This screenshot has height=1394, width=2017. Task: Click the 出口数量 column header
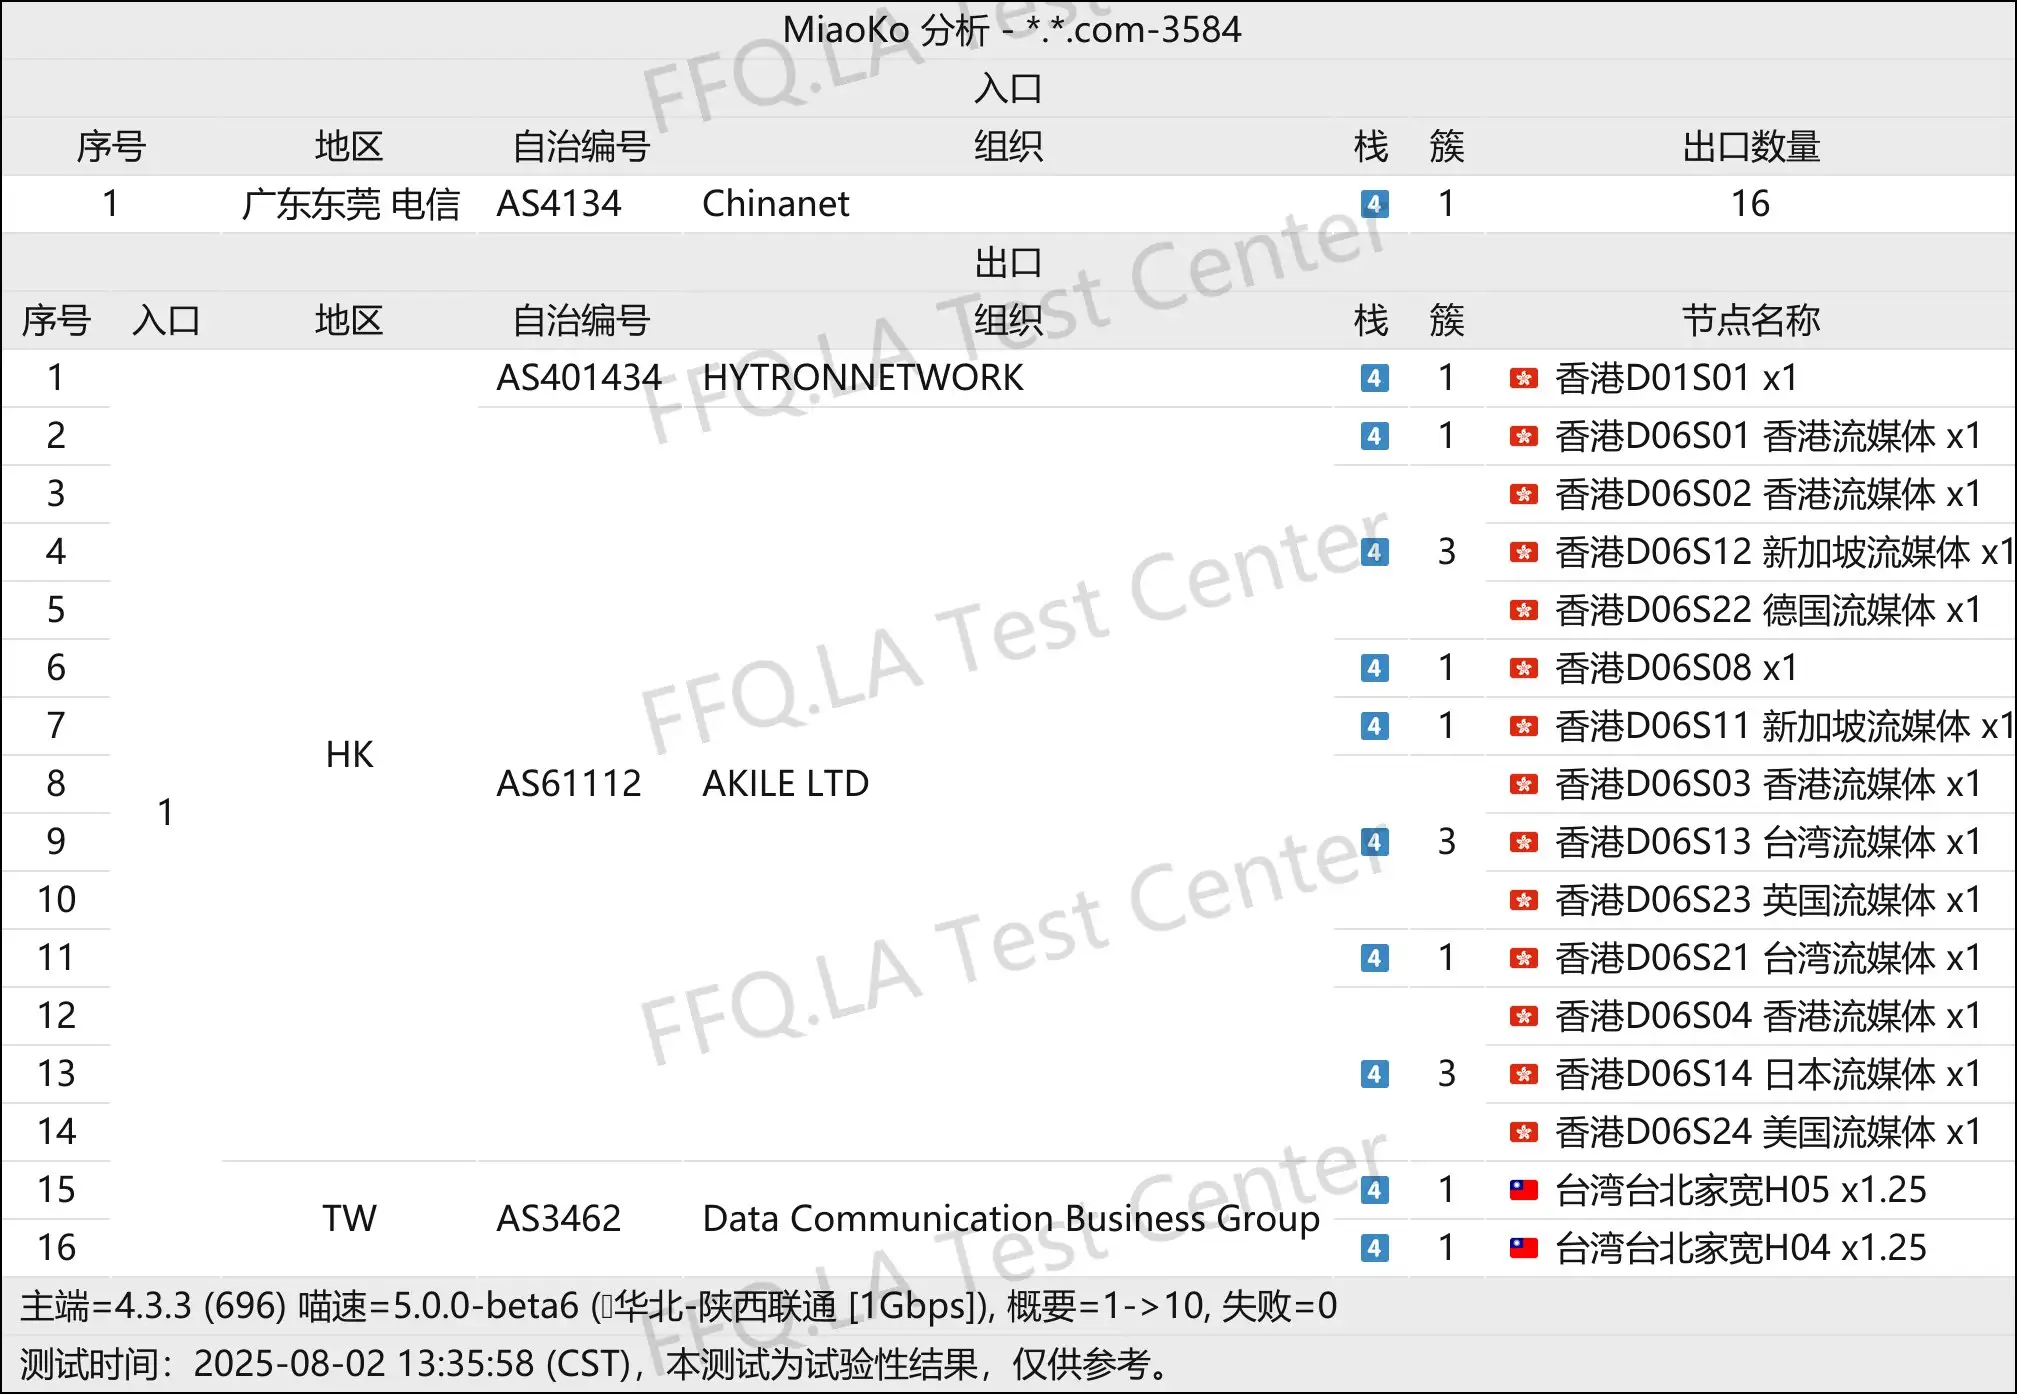1750,147
